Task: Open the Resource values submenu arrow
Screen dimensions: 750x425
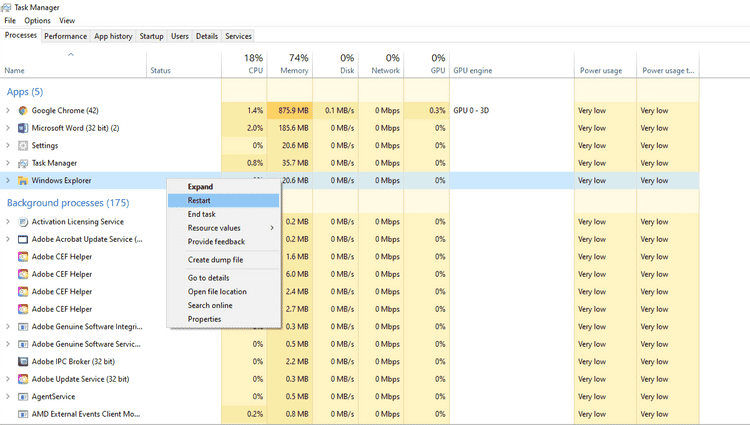Action: 272,228
